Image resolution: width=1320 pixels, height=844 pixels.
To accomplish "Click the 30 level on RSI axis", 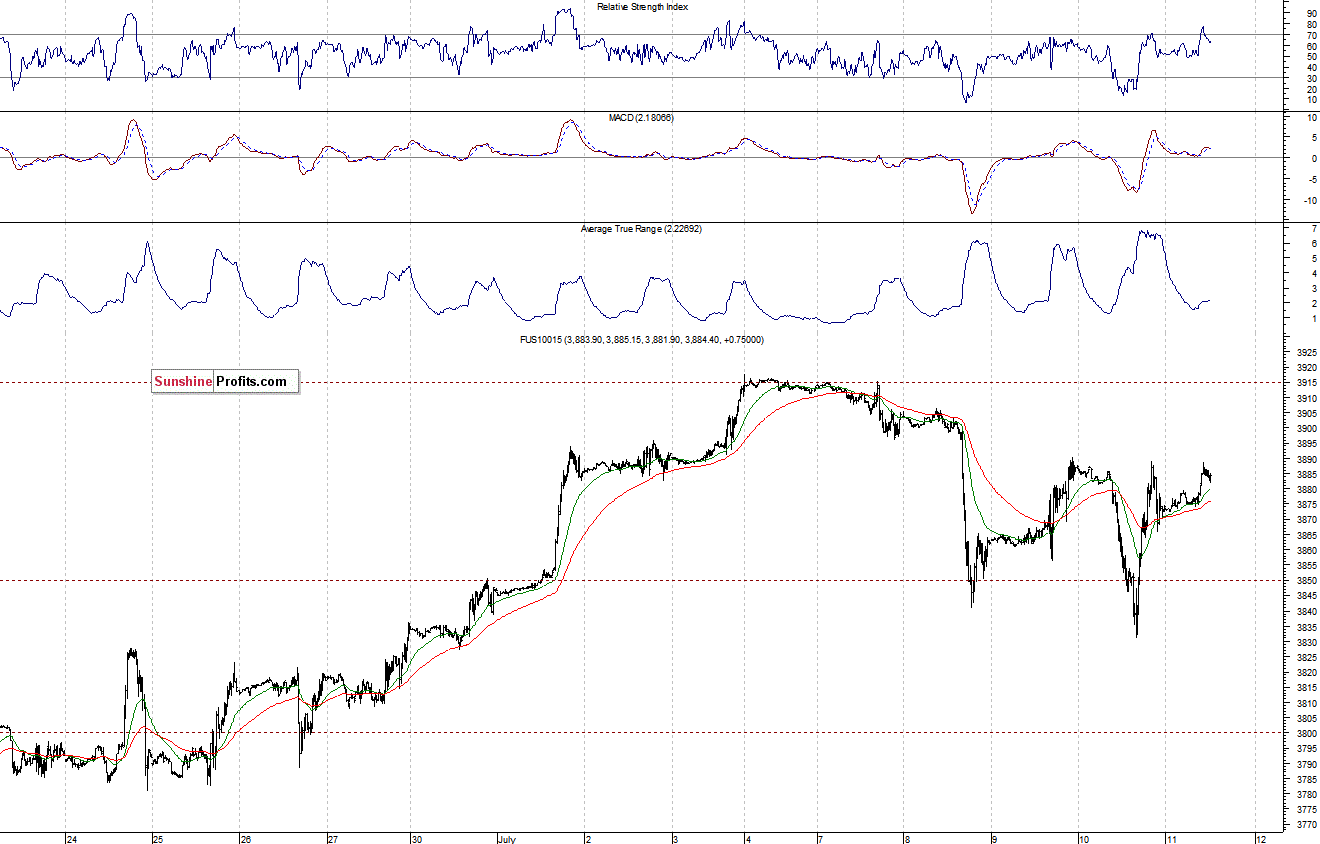I will [x=1311, y=78].
